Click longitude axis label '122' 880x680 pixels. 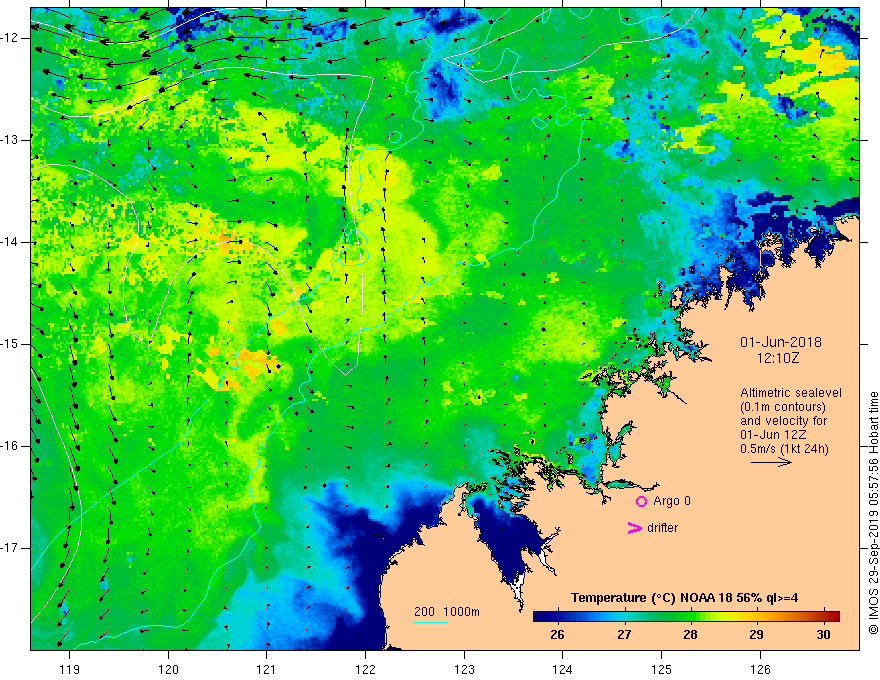365,669
